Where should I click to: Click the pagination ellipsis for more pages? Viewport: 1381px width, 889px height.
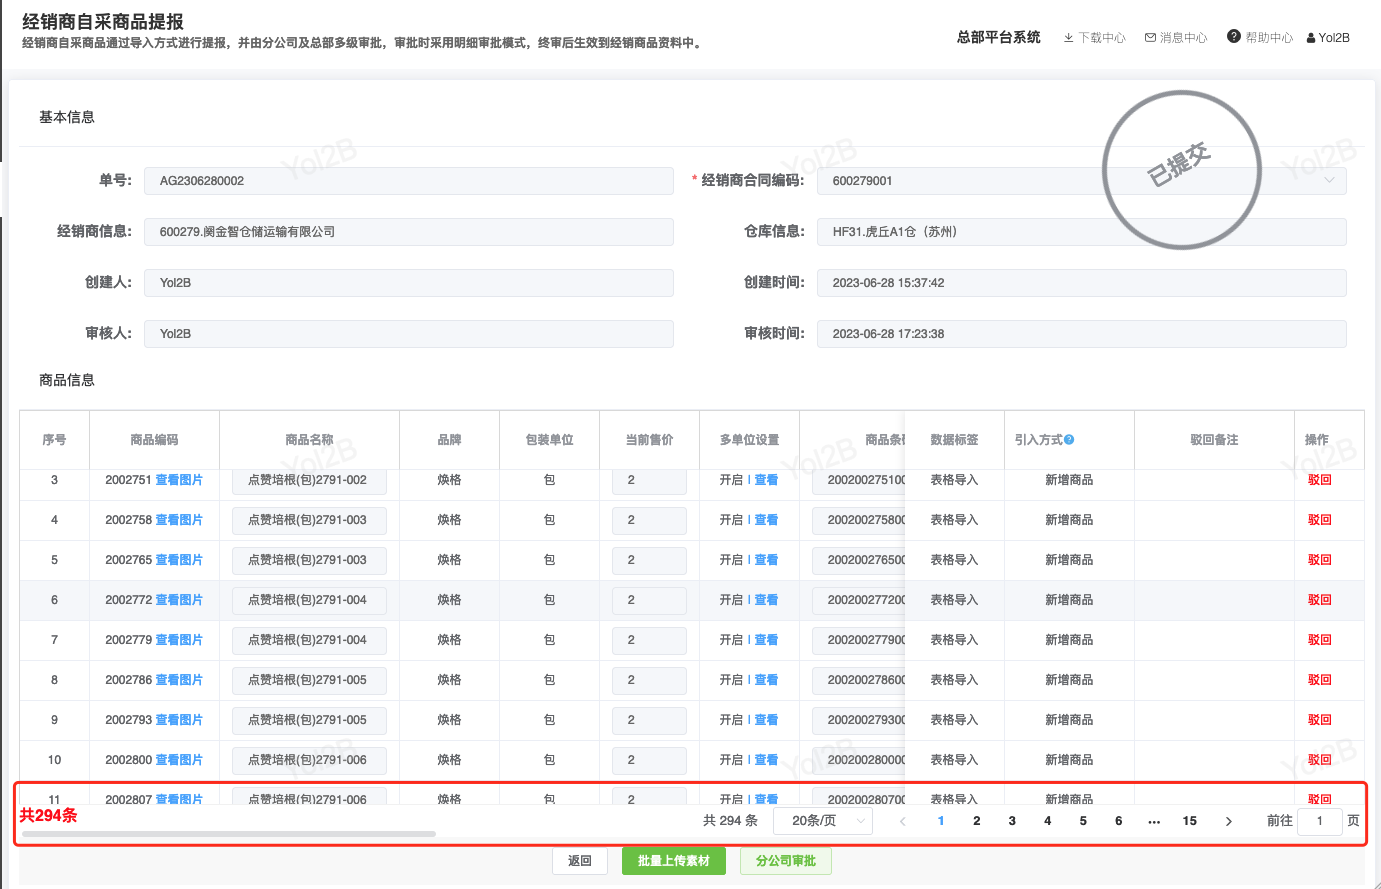point(1154,821)
